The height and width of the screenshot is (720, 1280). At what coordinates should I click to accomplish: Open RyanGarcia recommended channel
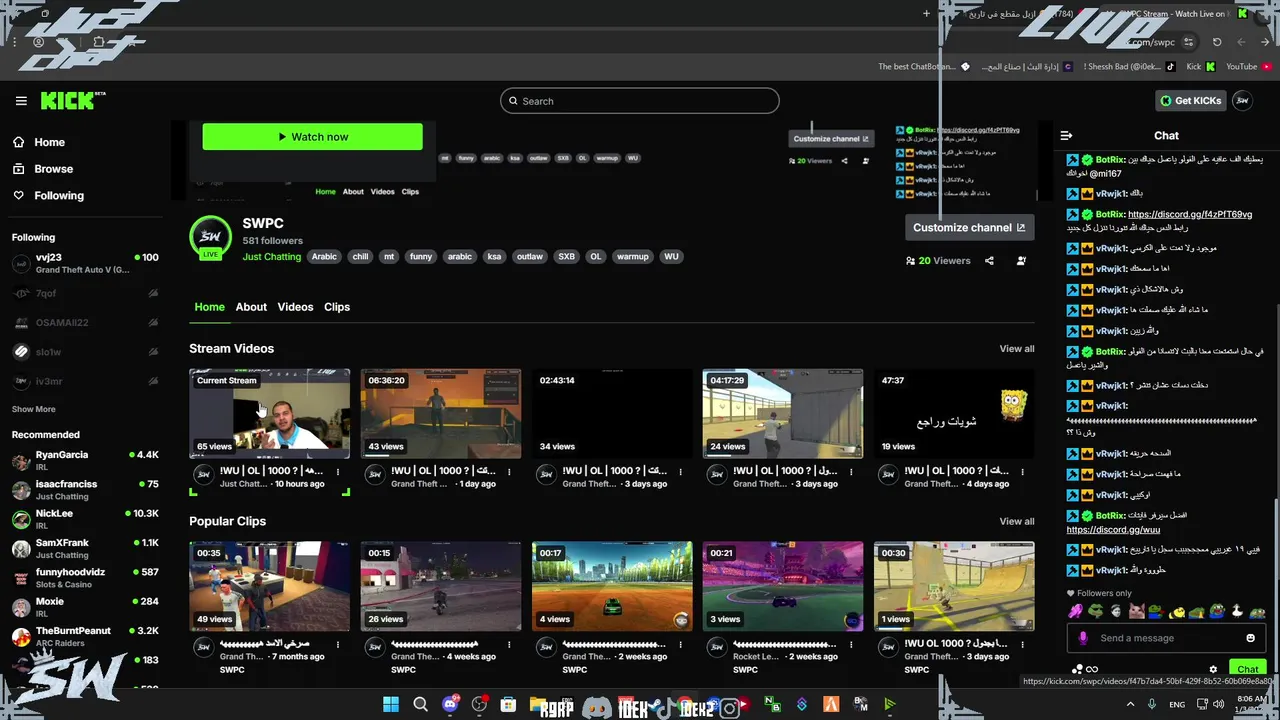click(x=85, y=461)
